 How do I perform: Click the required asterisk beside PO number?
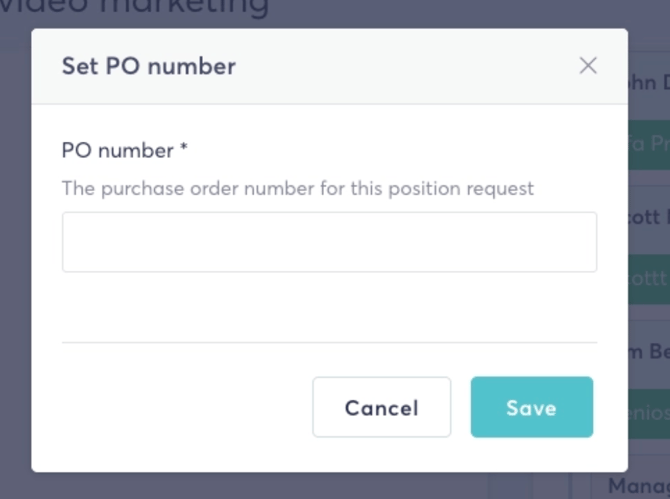point(184,147)
